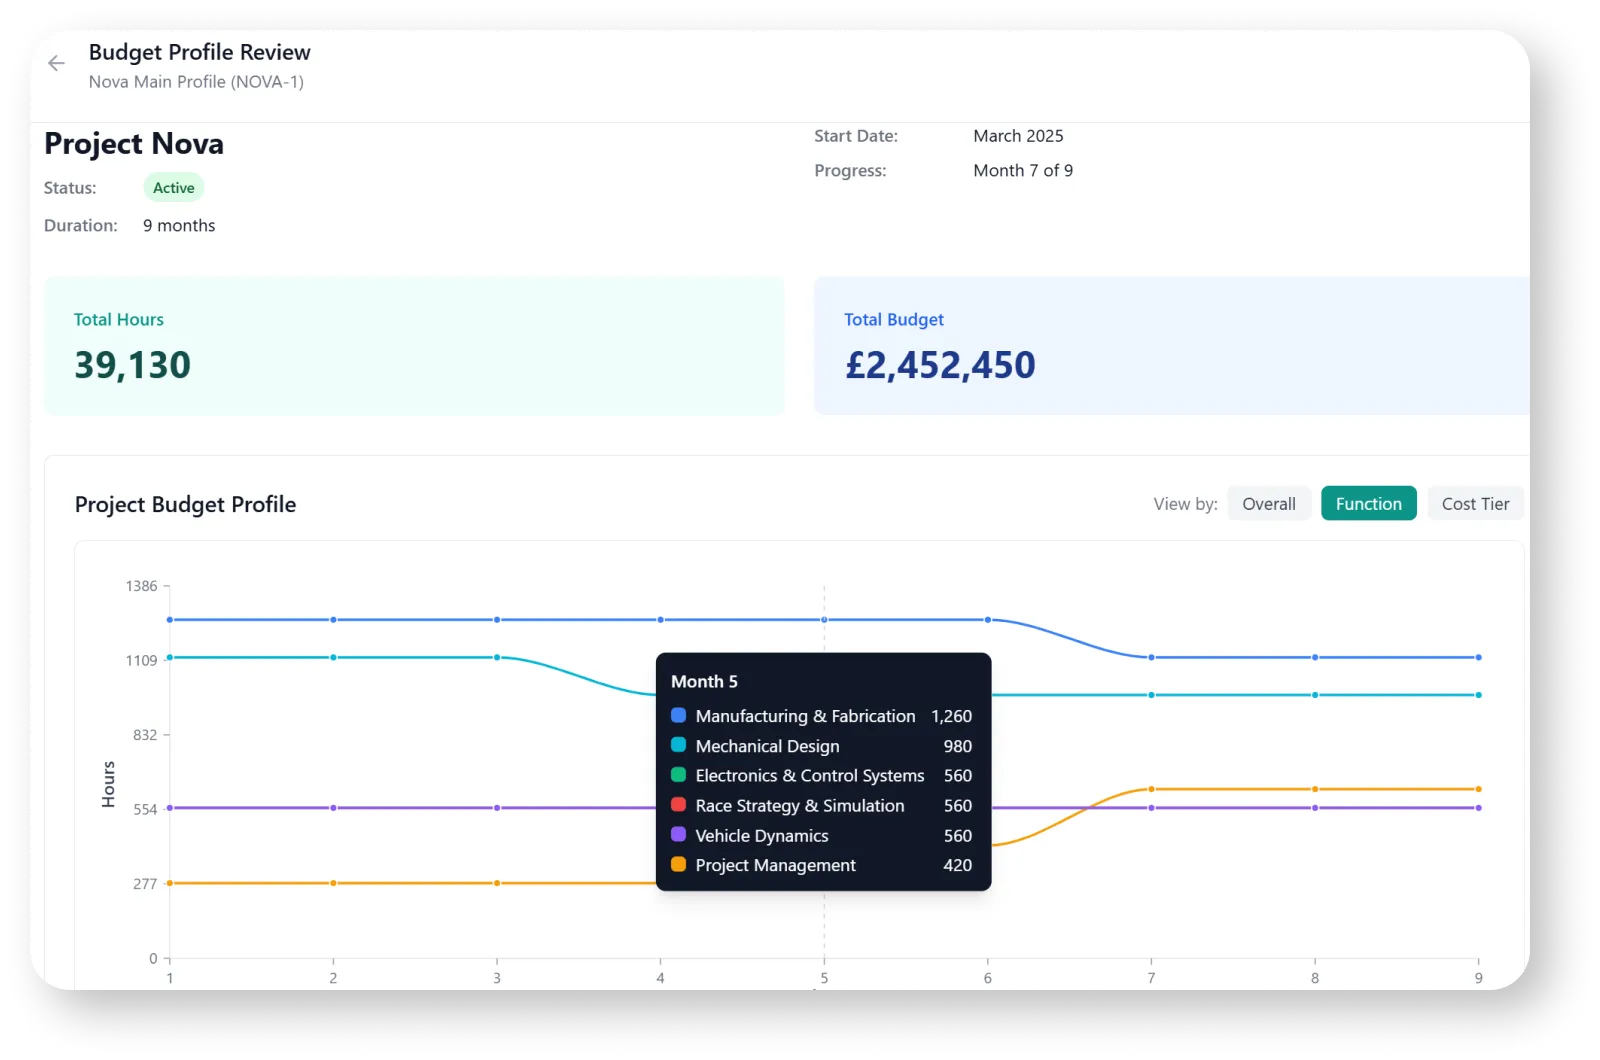
Task: Switch view to Overall
Action: [x=1268, y=503]
